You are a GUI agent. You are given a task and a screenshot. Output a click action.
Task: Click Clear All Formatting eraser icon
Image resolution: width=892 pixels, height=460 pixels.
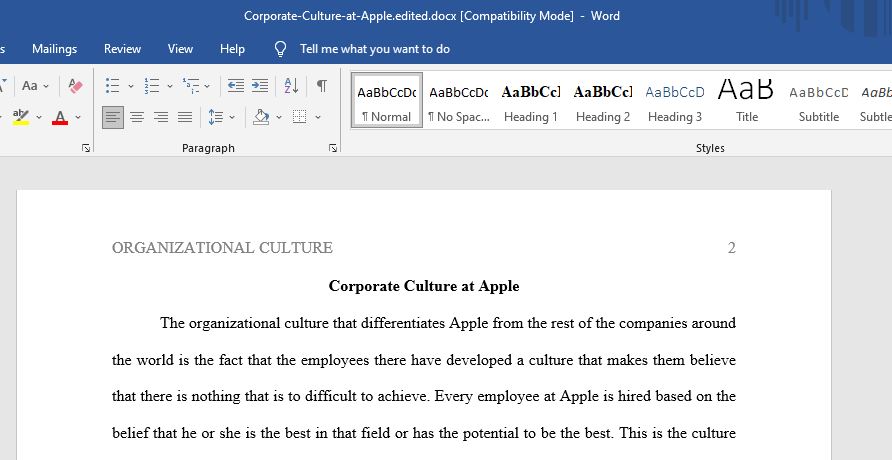pos(75,86)
